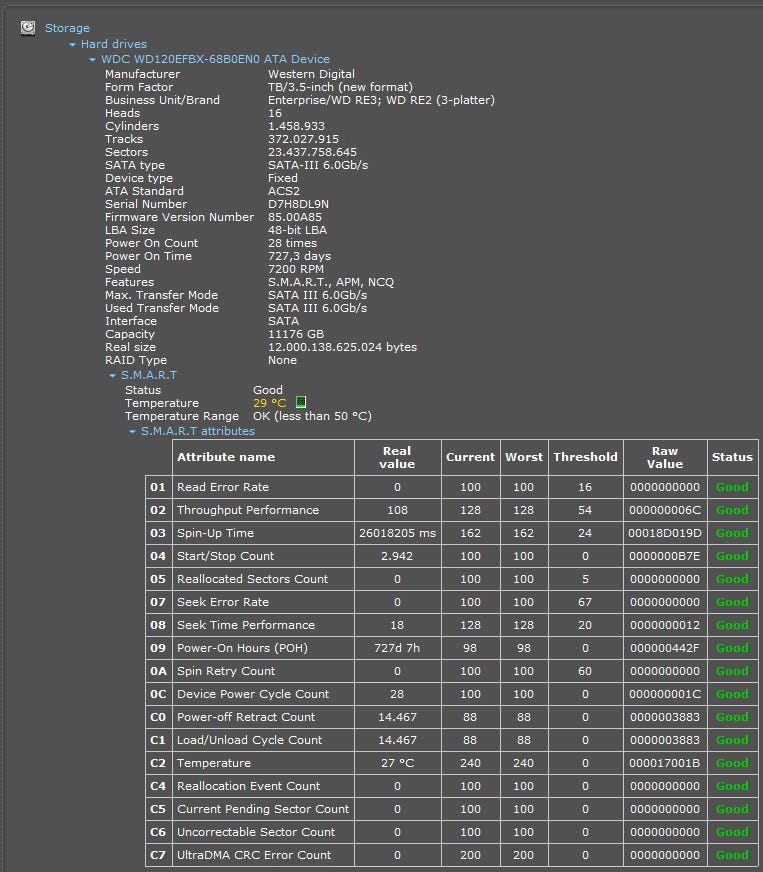Viewport: 763px width, 872px height.
Task: Select the Power-On Hours (POH) attribute
Action: pos(233,648)
